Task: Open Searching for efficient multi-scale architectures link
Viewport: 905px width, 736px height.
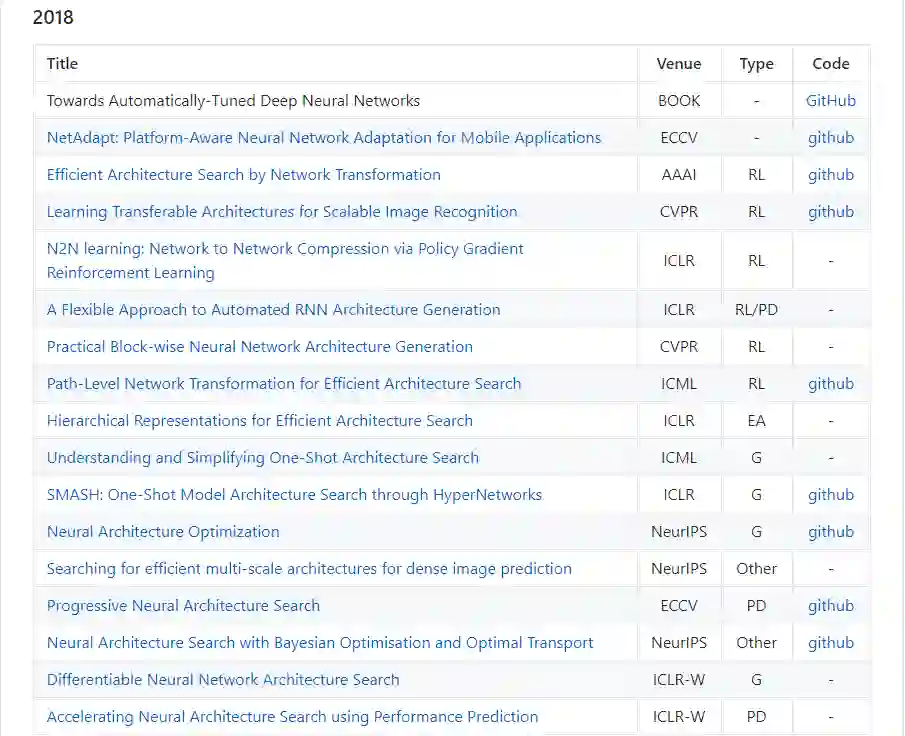Action: [309, 569]
